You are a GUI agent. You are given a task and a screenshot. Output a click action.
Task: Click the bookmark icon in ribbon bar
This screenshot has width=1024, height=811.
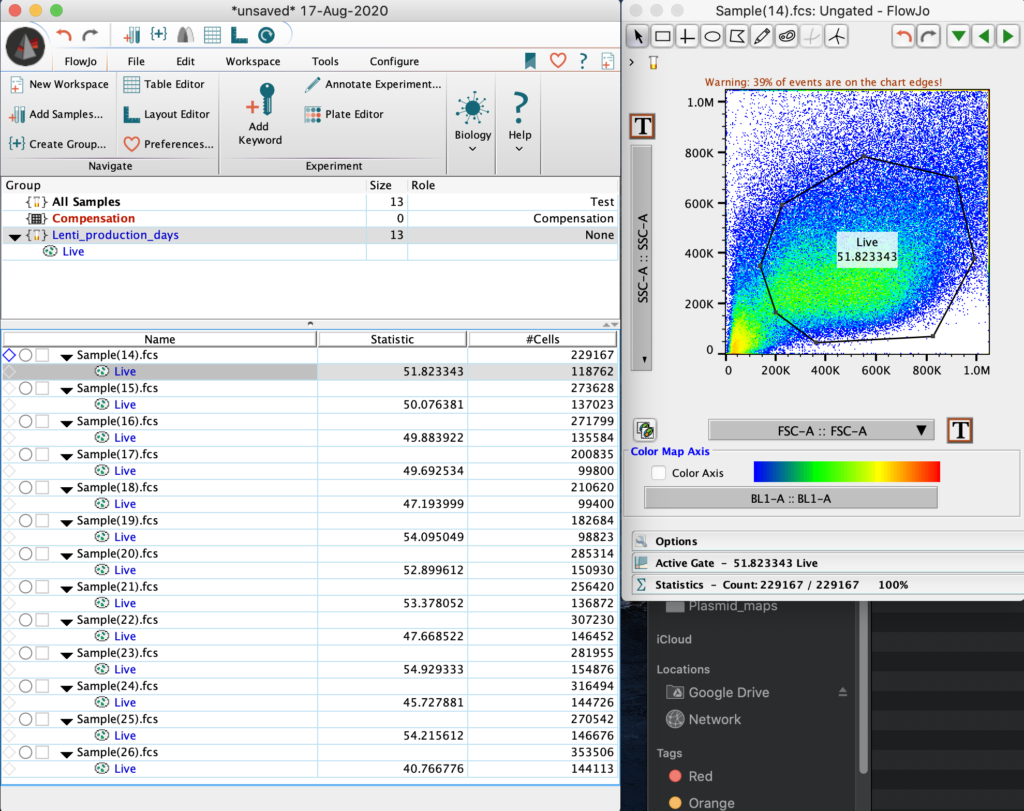530,61
